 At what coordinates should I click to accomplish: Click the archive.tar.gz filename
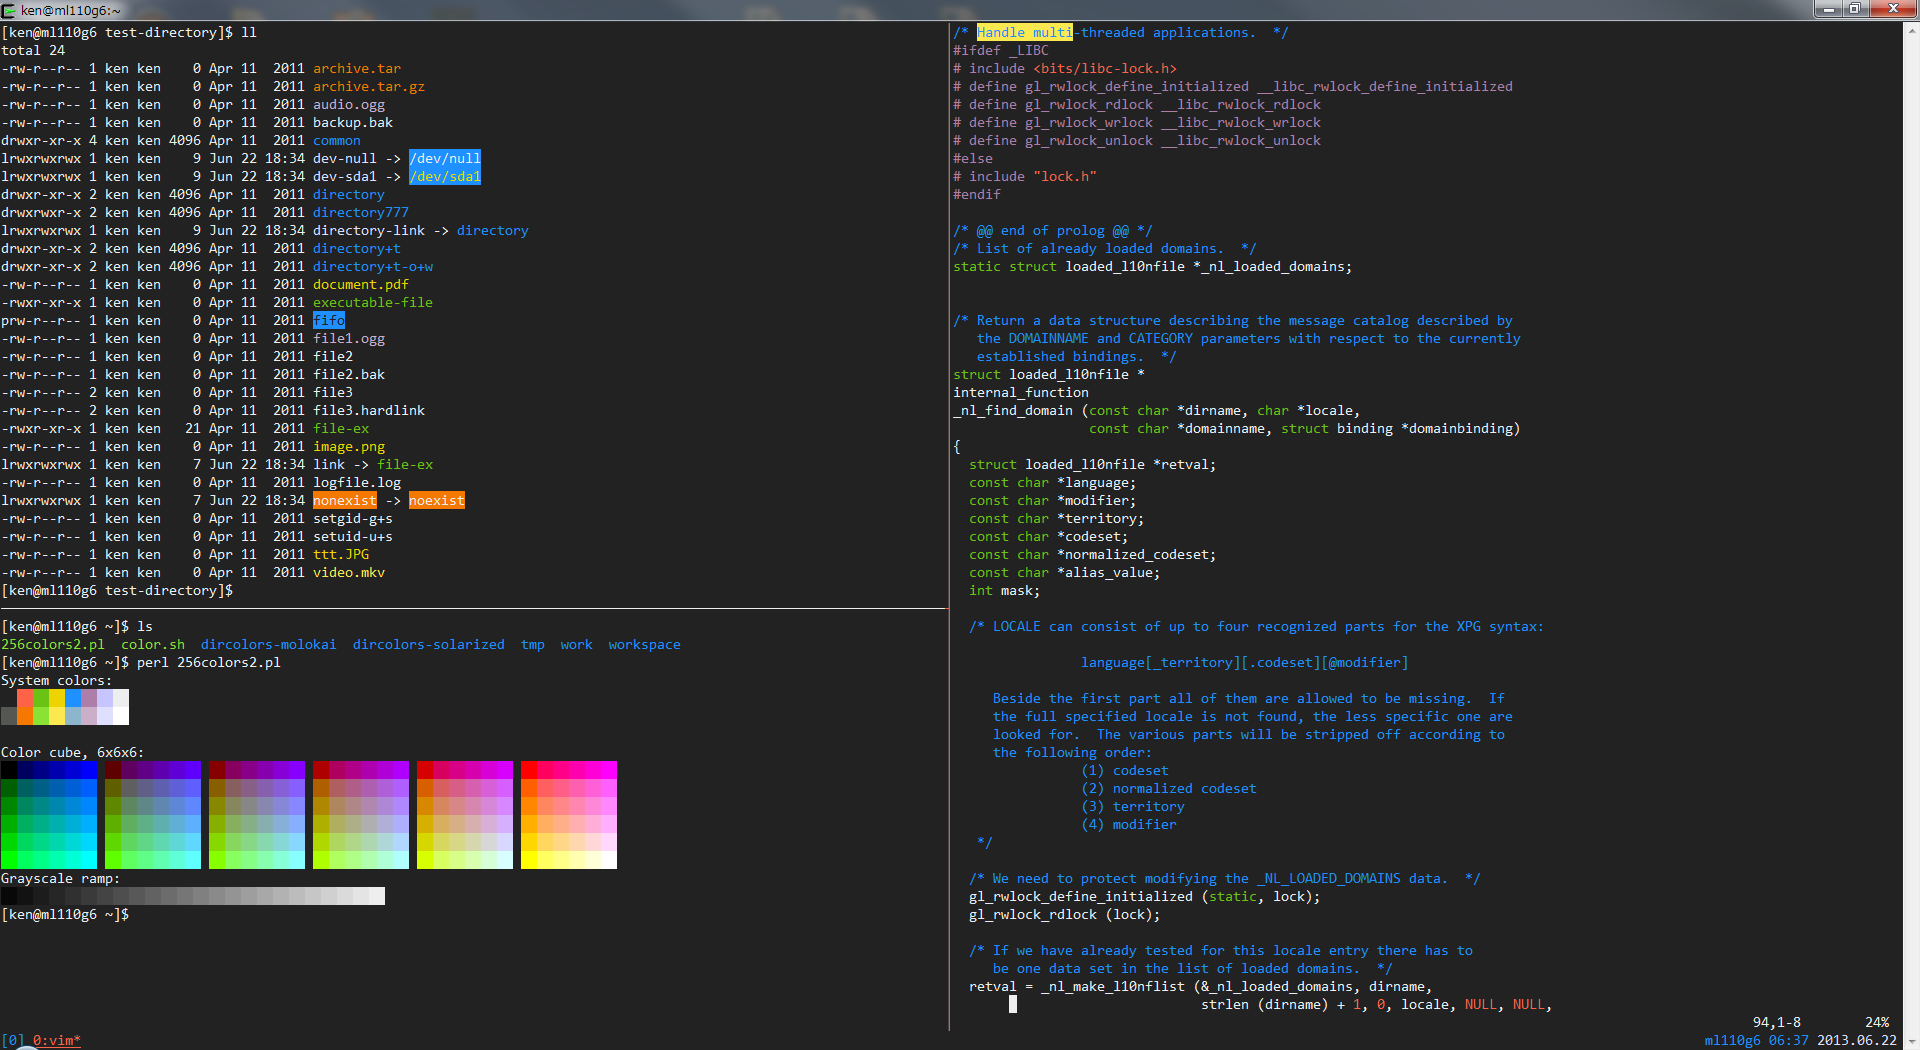pos(368,86)
